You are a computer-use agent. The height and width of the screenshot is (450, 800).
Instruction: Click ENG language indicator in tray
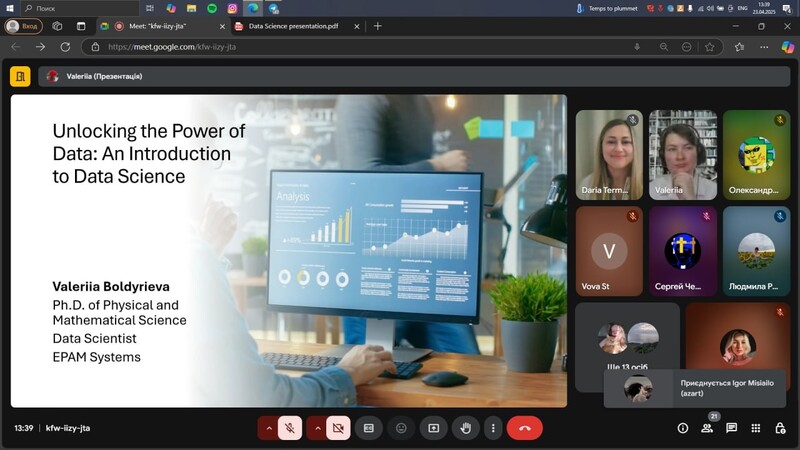click(743, 8)
